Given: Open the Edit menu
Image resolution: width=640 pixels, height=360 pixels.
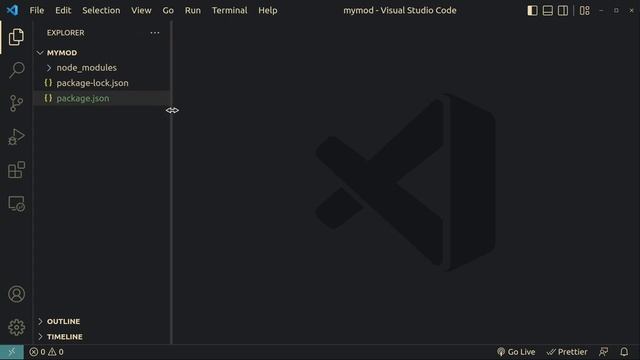Looking at the screenshot, I should point(63,10).
